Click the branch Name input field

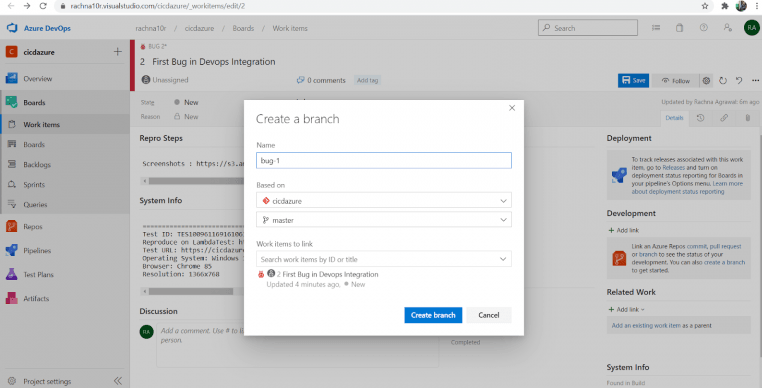pos(383,160)
